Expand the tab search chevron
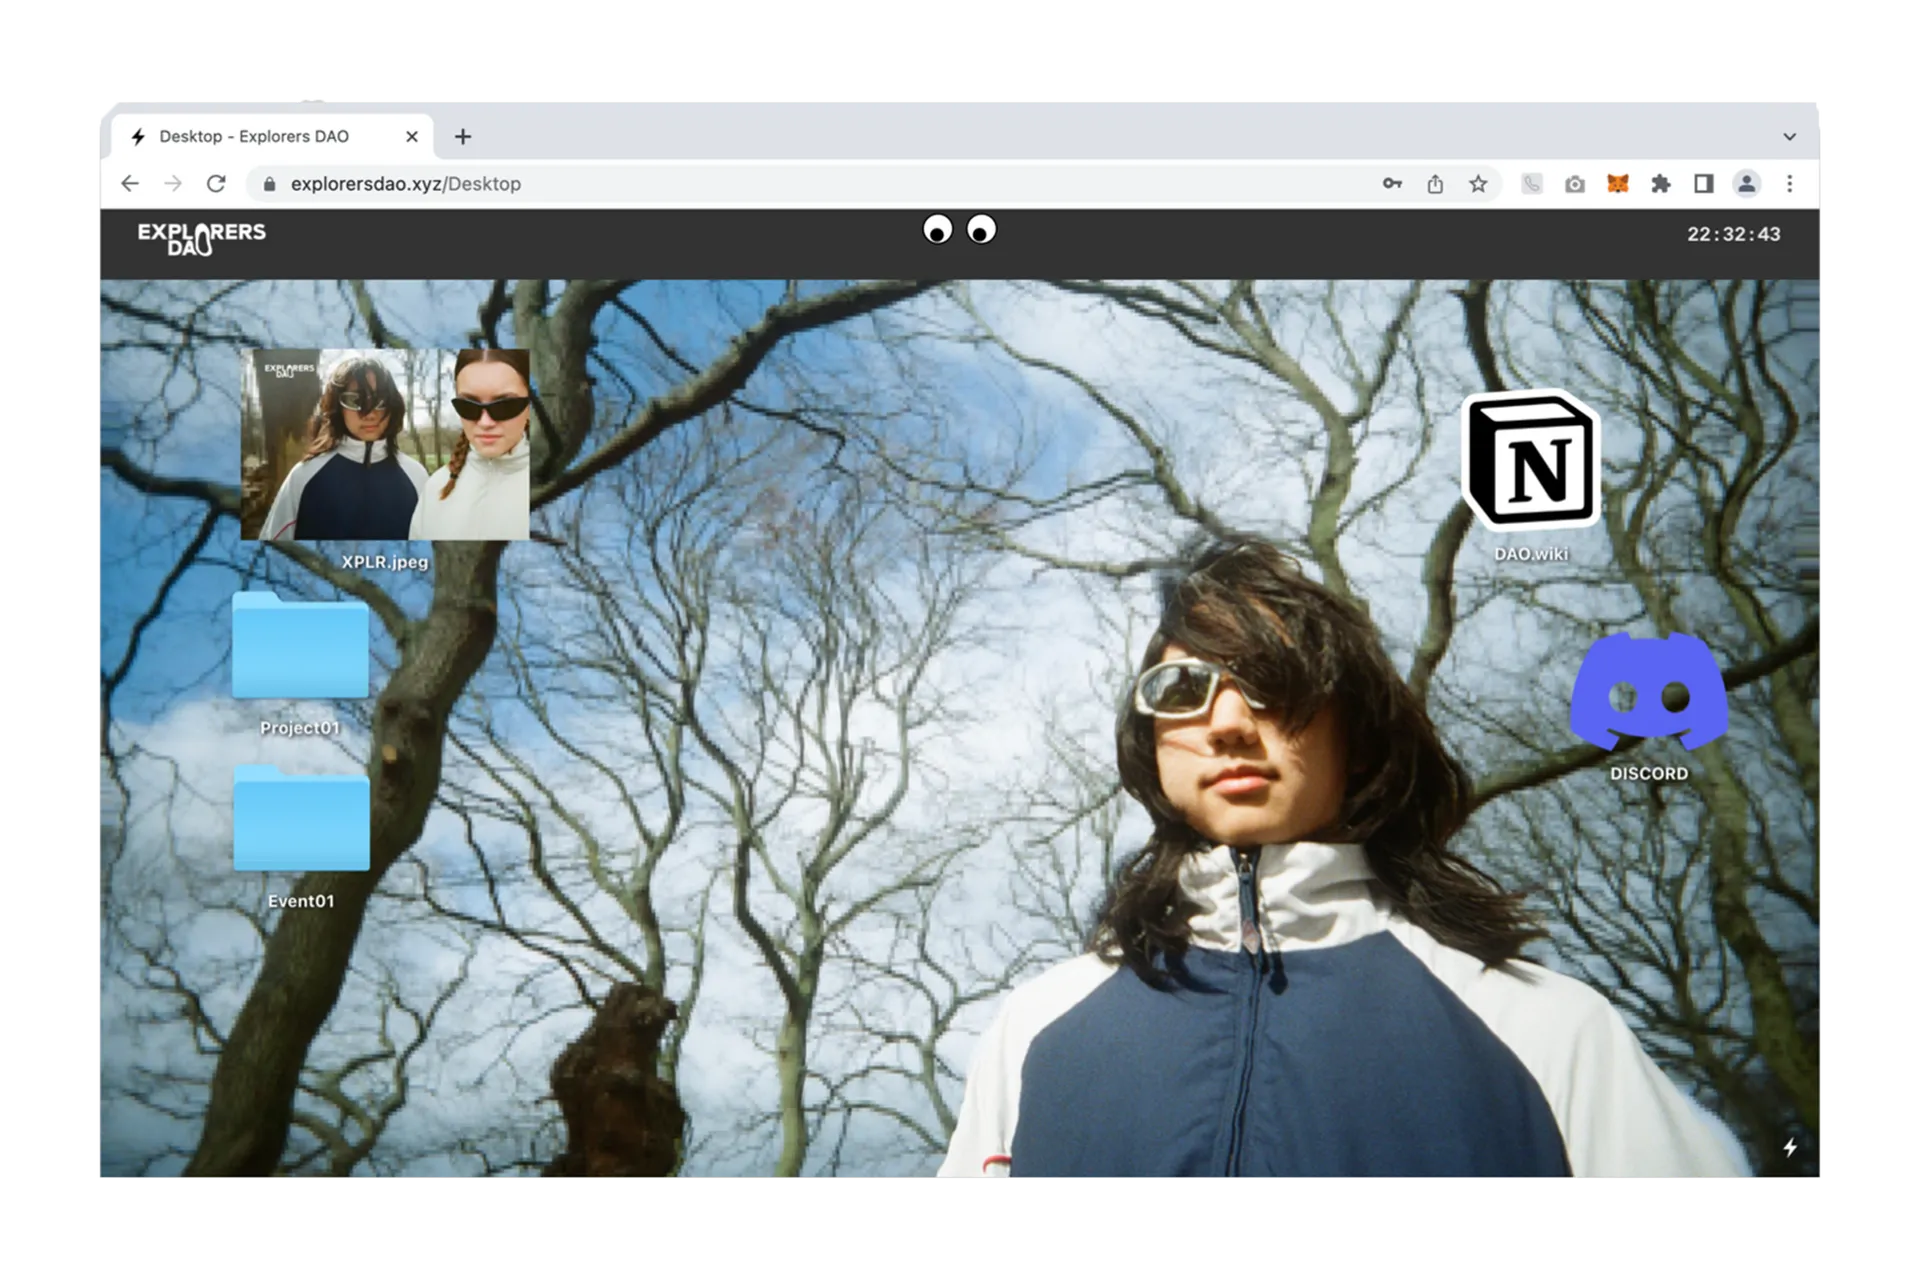This screenshot has height=1280, width=1920. coord(1789,137)
